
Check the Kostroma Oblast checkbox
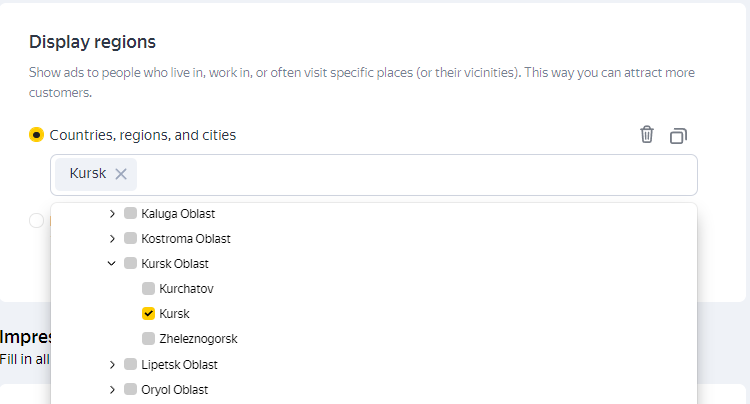point(130,238)
